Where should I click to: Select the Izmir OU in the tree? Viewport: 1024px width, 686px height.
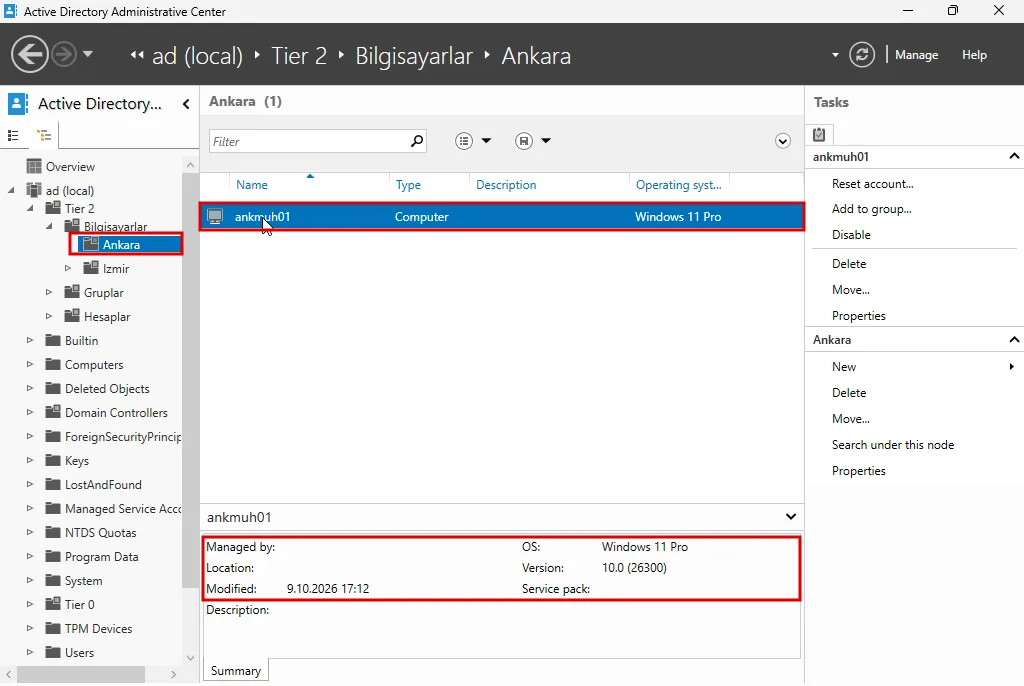116,269
